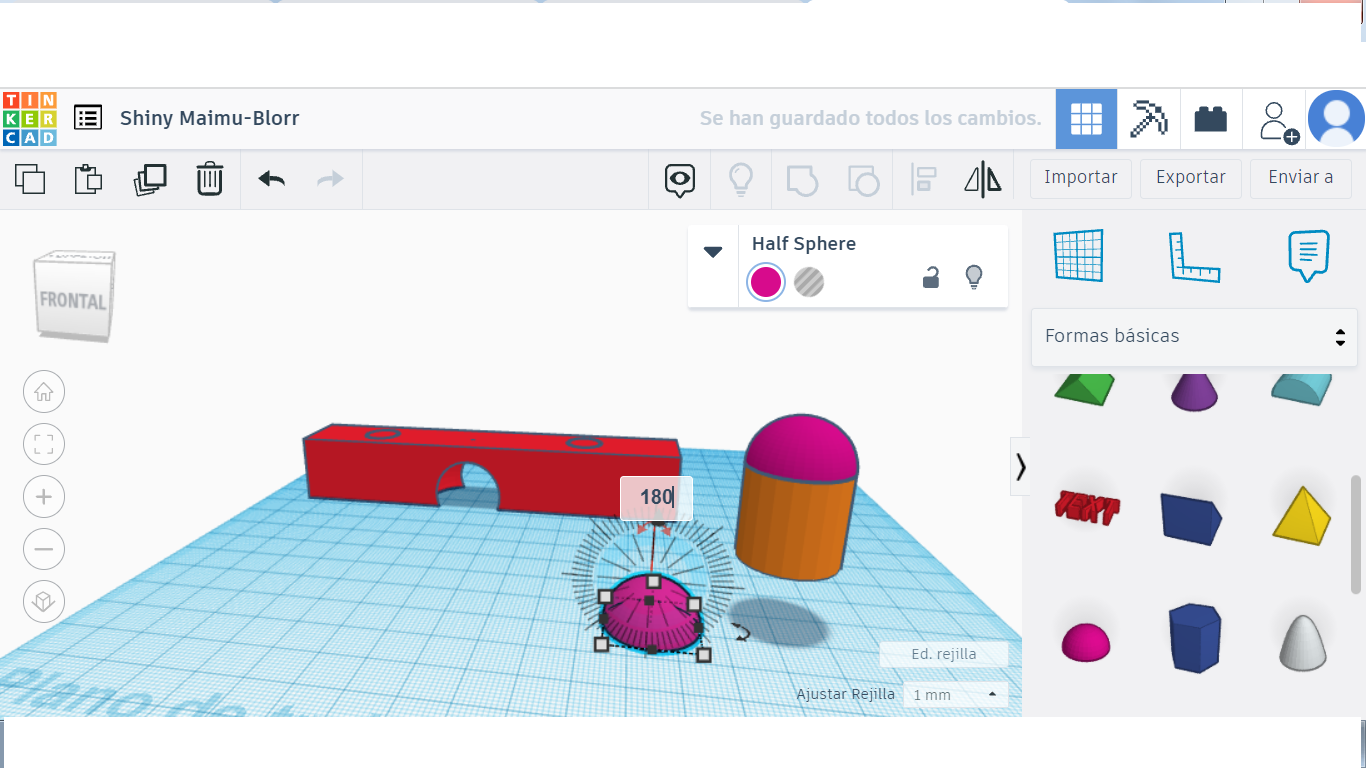
Task: Redo the last undone action
Action: pos(330,179)
